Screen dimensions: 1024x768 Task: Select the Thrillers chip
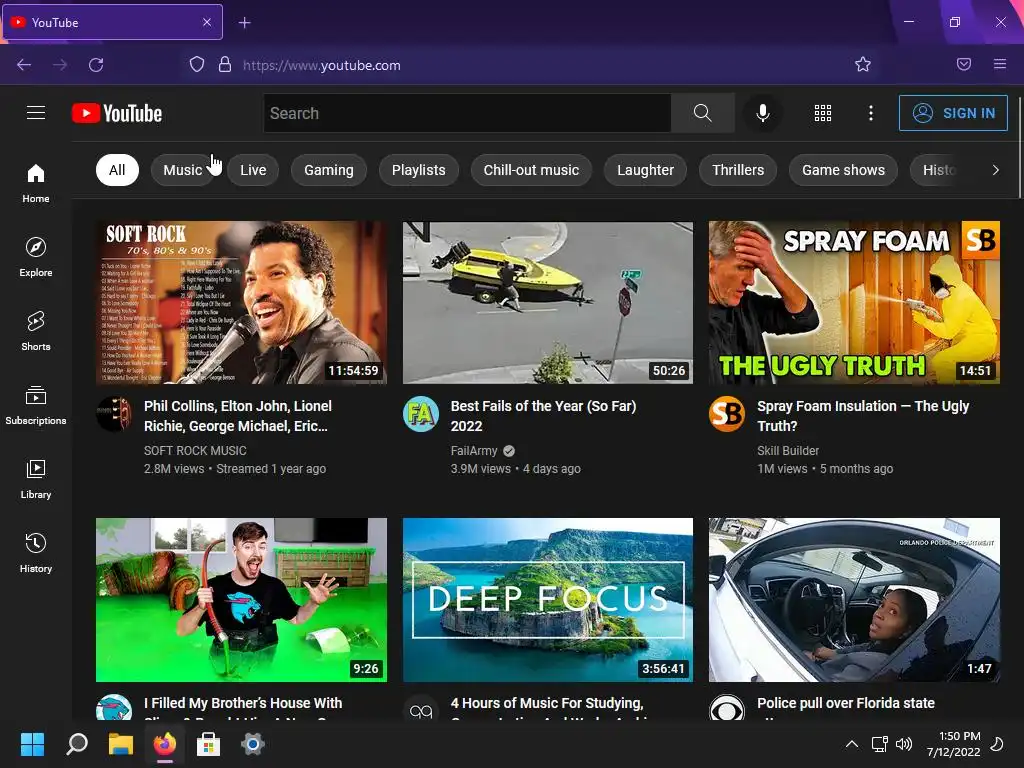click(738, 170)
